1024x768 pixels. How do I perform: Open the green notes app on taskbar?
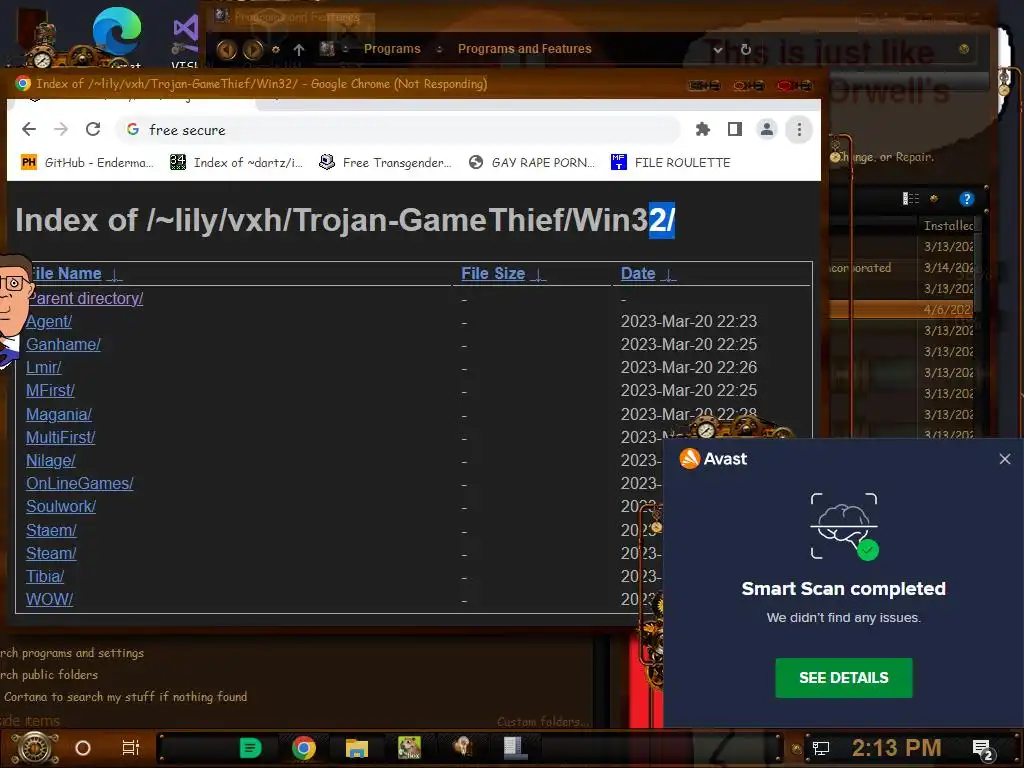coord(250,748)
